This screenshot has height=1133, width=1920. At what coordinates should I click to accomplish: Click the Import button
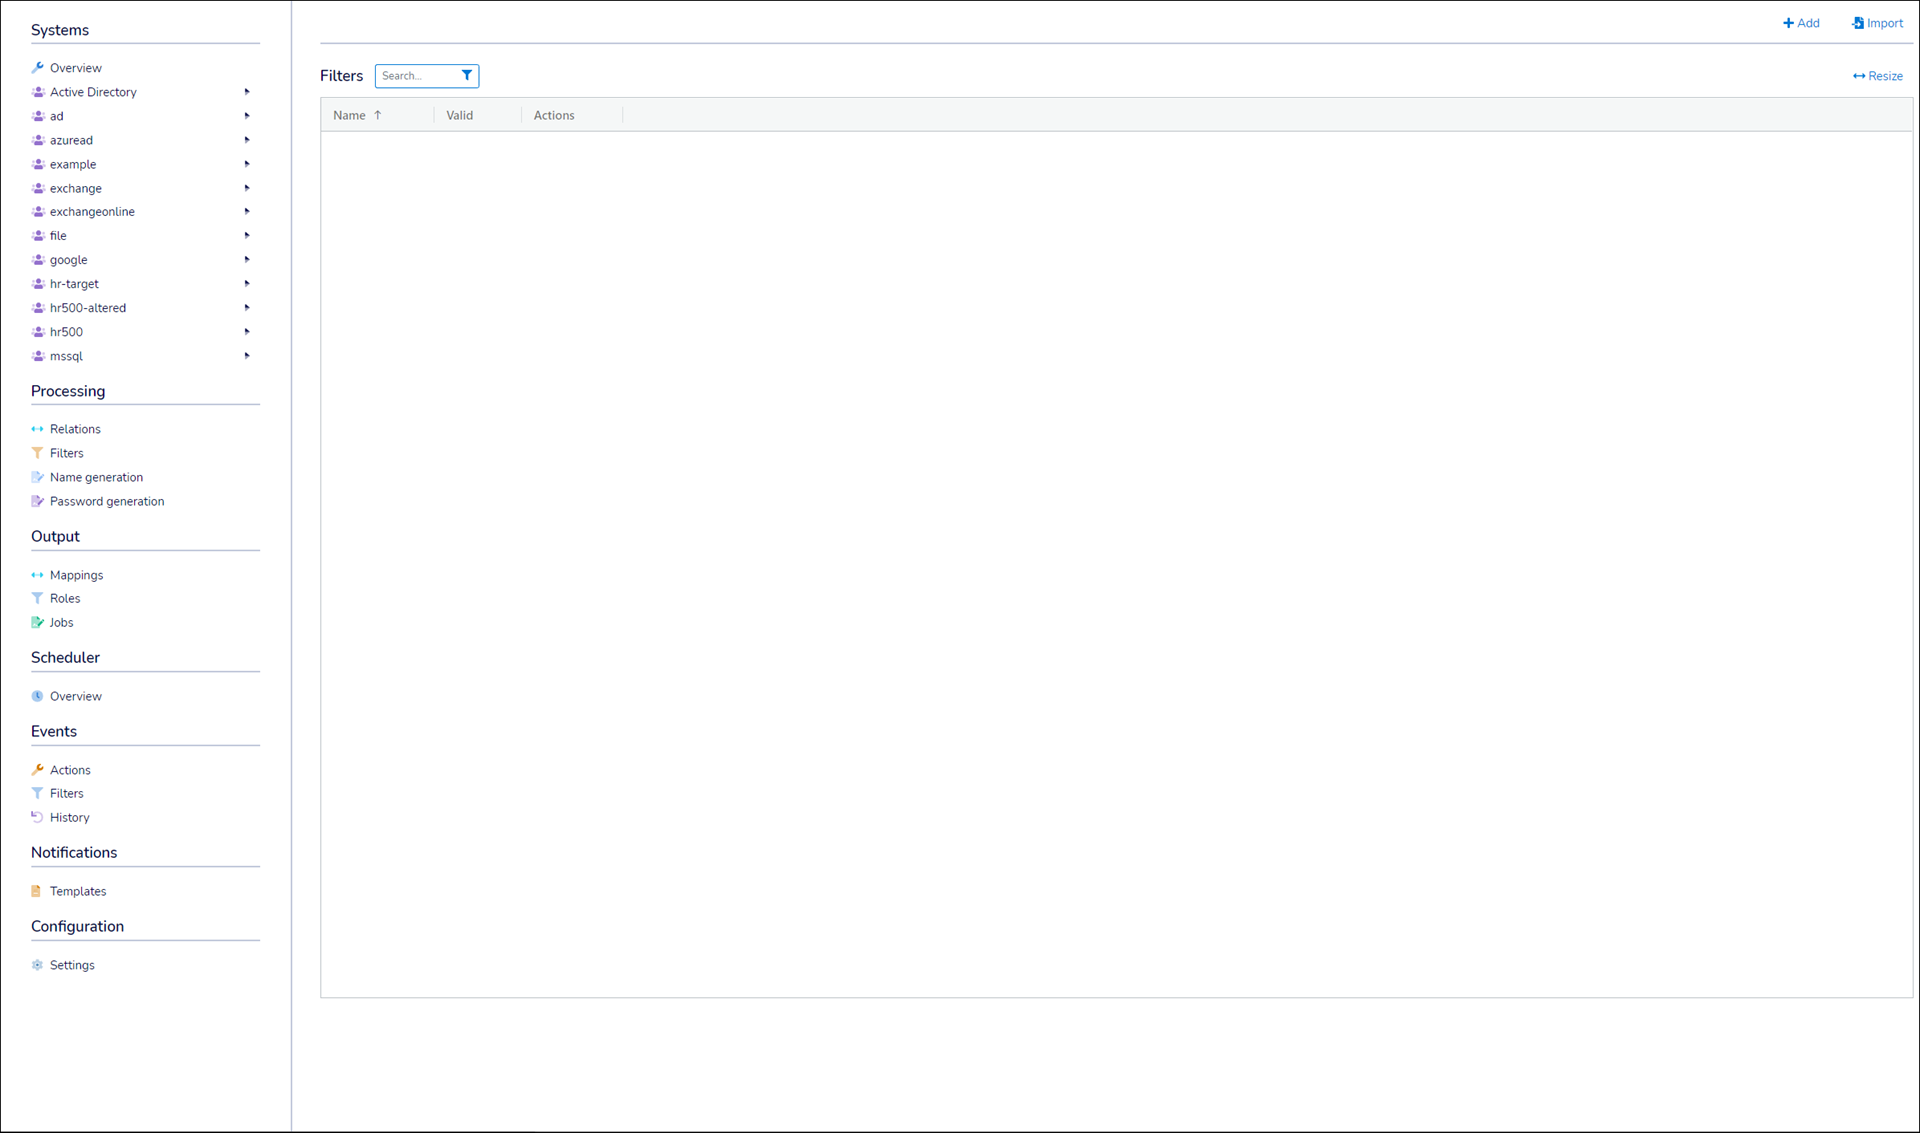click(x=1877, y=22)
